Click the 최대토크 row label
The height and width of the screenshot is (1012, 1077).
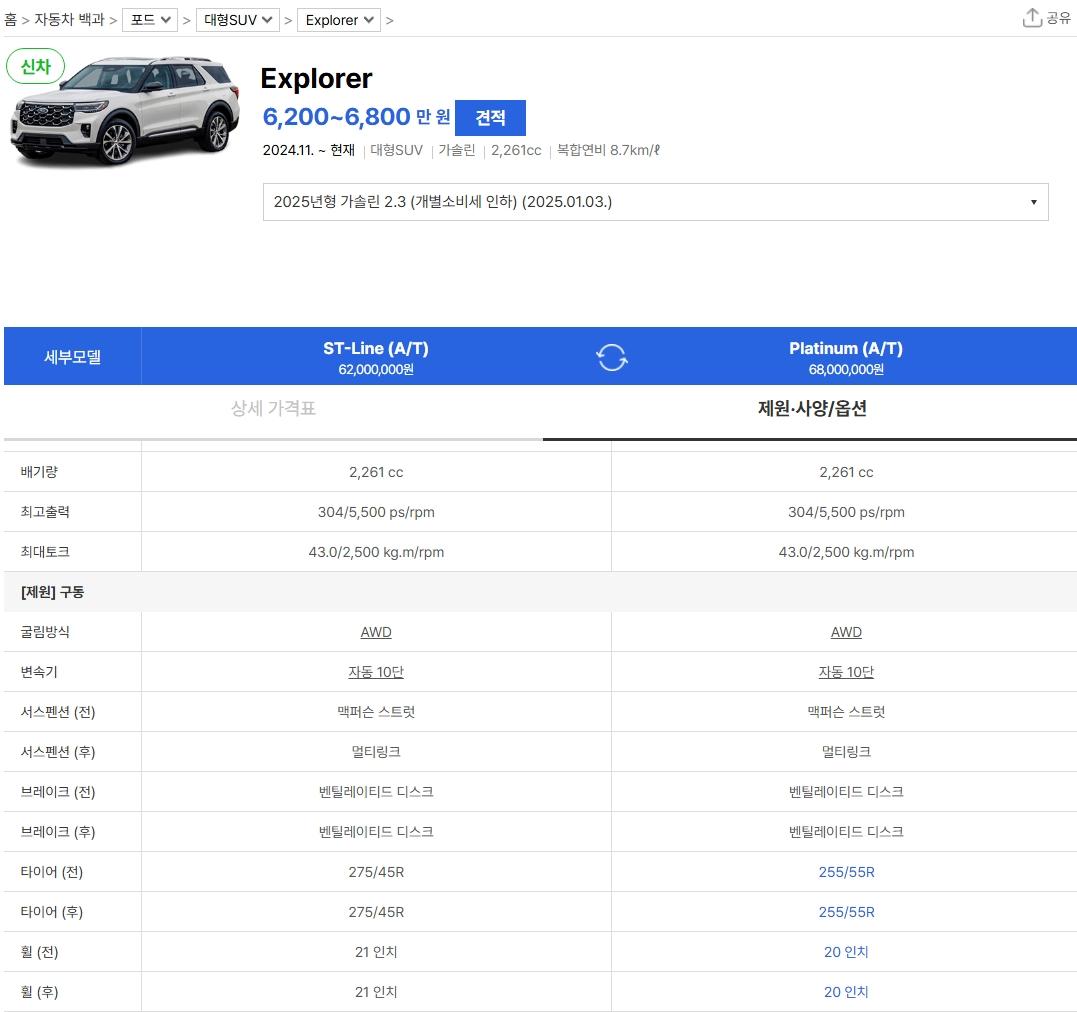45,552
